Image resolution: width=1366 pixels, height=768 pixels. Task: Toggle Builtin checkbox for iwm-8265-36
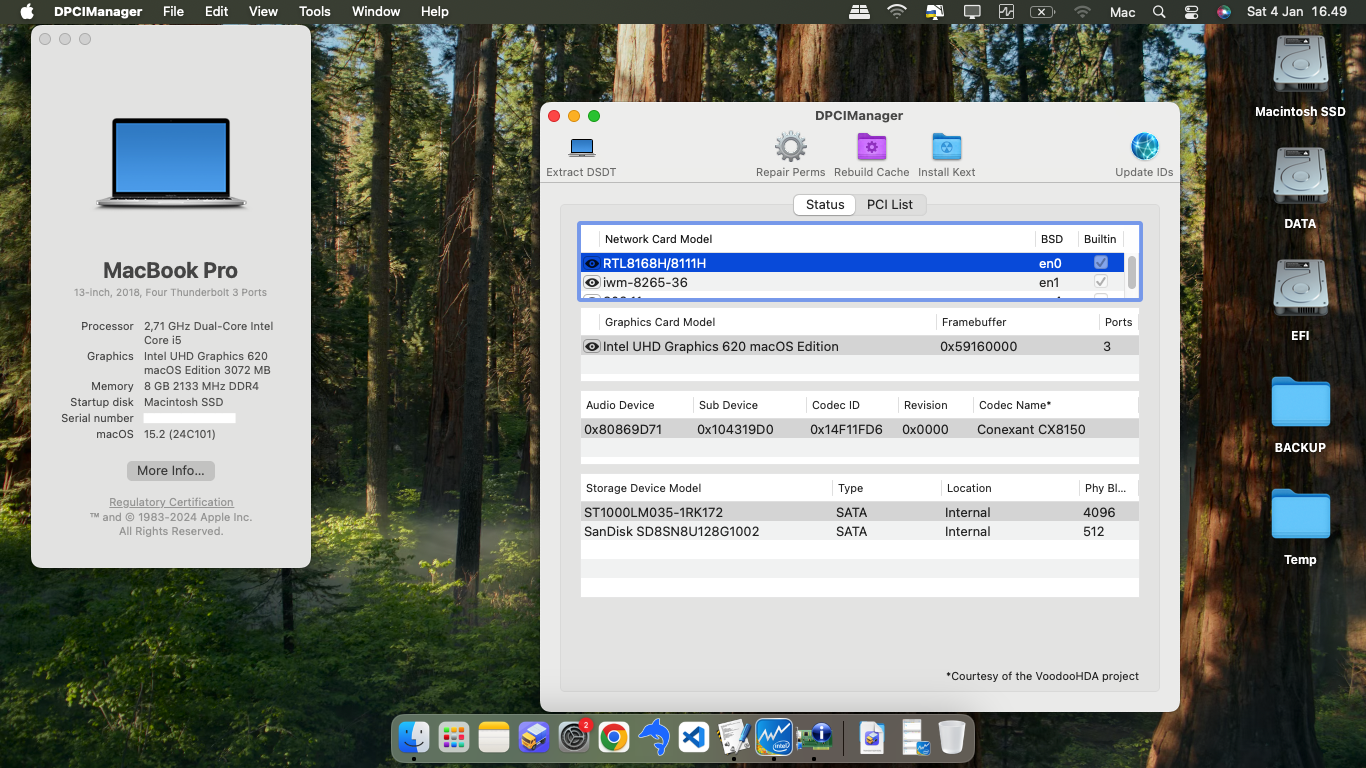[1101, 282]
